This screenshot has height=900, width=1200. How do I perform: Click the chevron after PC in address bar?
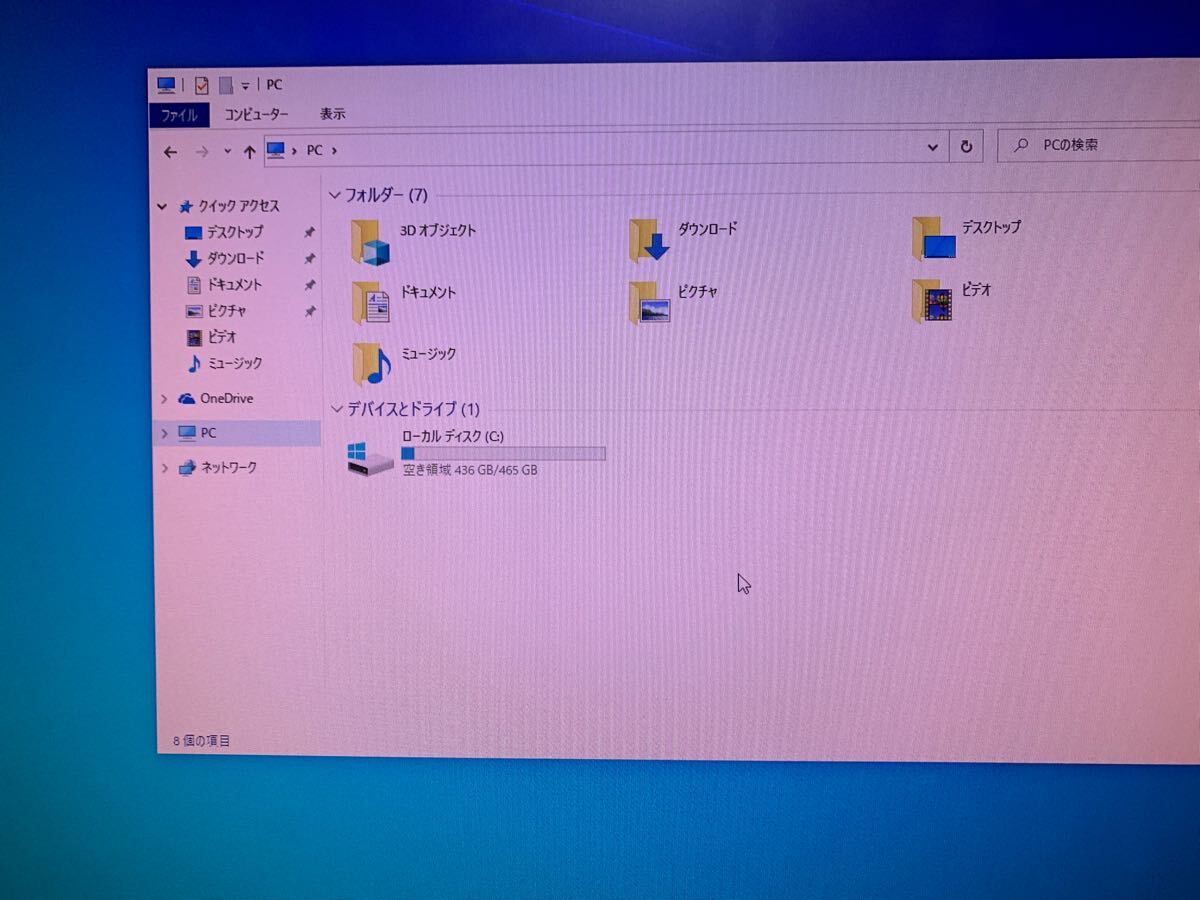pos(333,150)
